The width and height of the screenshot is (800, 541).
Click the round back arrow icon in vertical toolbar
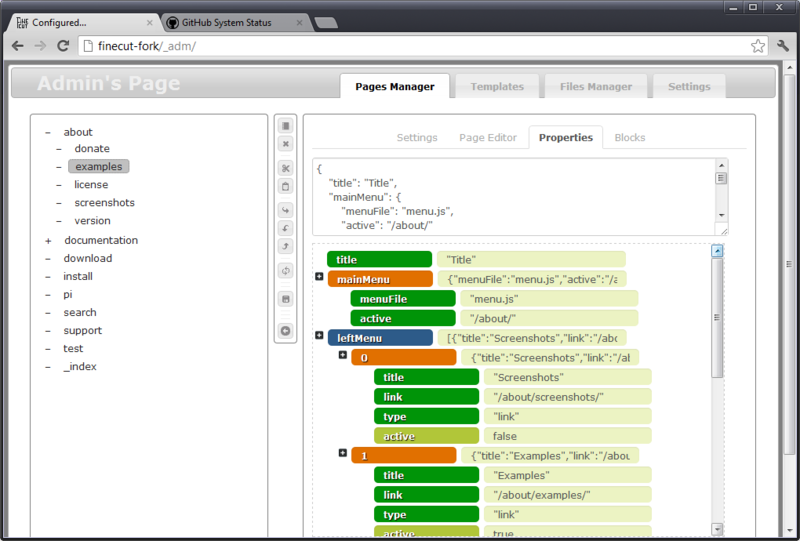coord(286,331)
